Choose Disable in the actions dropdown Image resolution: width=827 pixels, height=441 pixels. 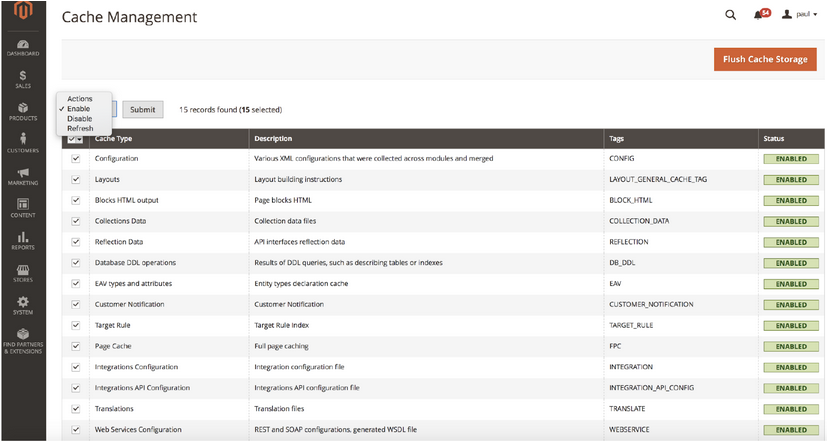point(80,119)
